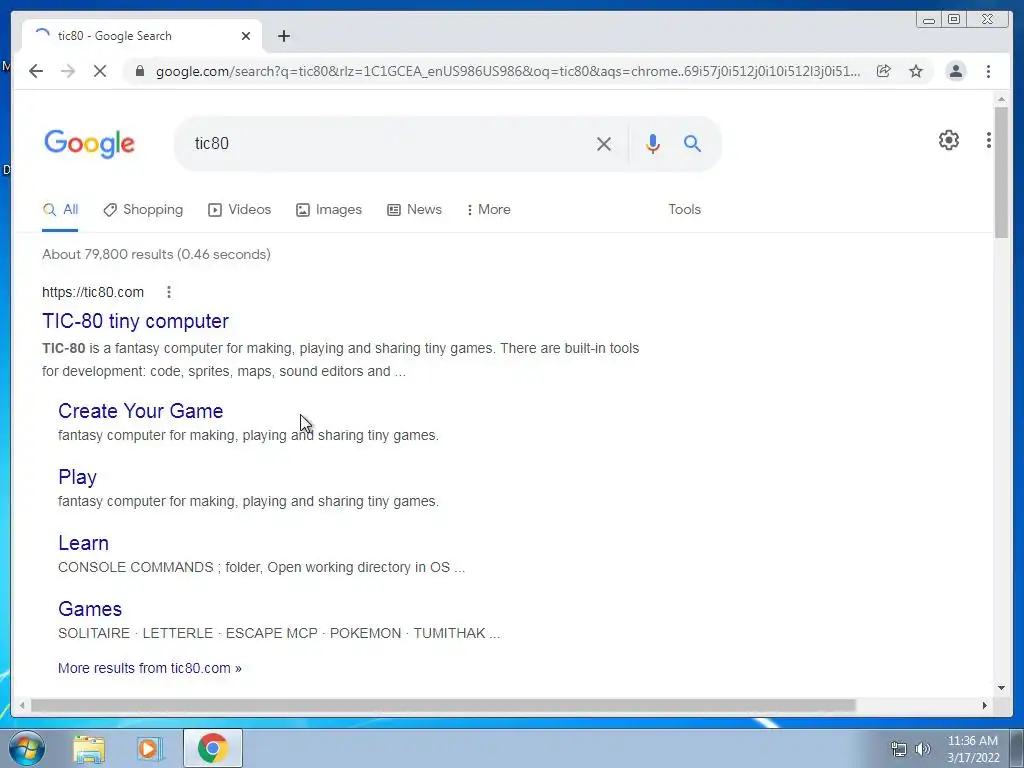The height and width of the screenshot is (768, 1024).
Task: Go back with the browser back arrow
Action: pyautogui.click(x=36, y=71)
